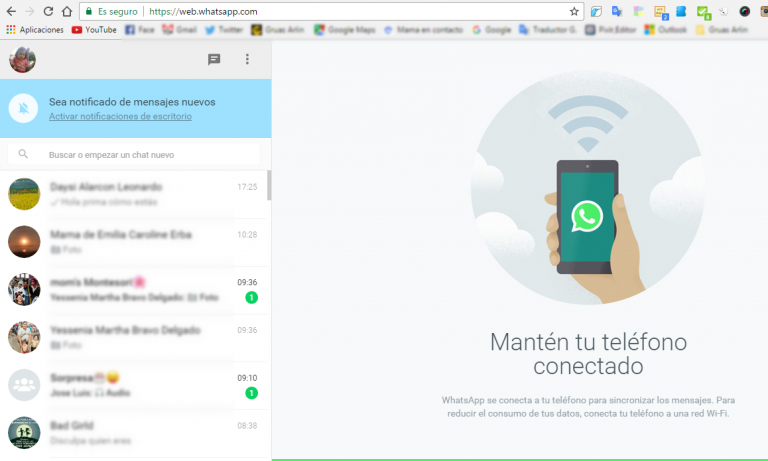Open the Google Maps bookmark

(x=345, y=30)
